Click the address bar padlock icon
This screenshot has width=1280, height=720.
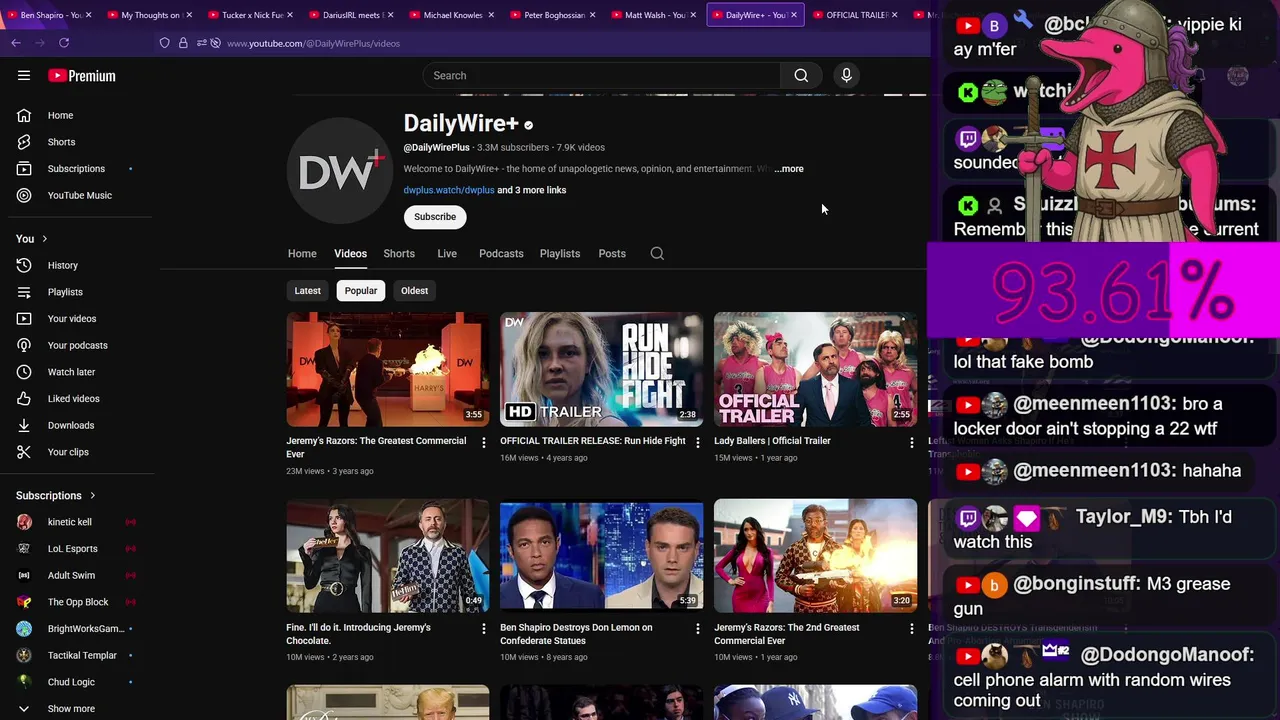(183, 43)
